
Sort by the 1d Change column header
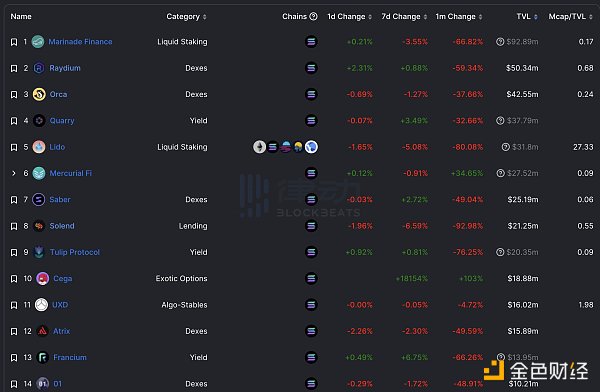click(349, 16)
